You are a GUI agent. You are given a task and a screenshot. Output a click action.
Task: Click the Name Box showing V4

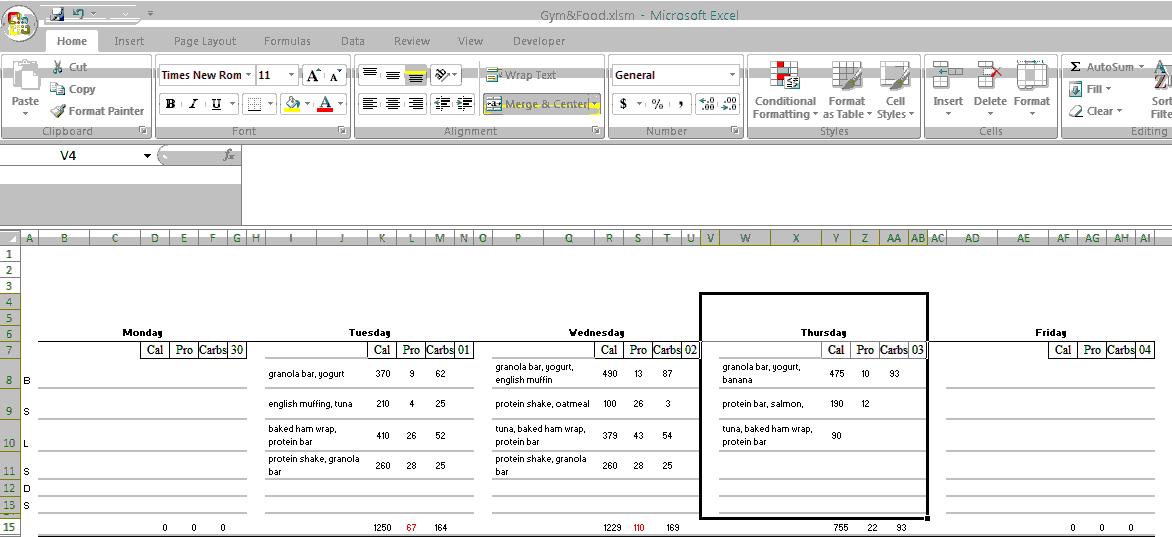click(x=68, y=156)
